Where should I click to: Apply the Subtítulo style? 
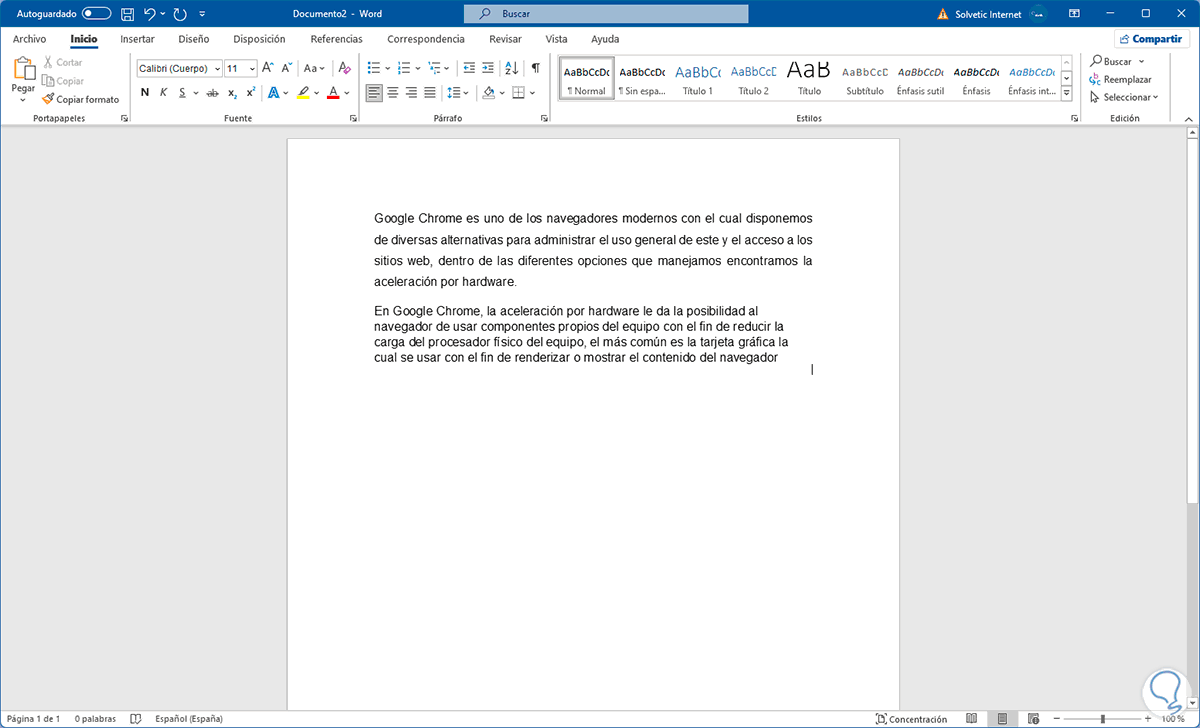(864, 79)
